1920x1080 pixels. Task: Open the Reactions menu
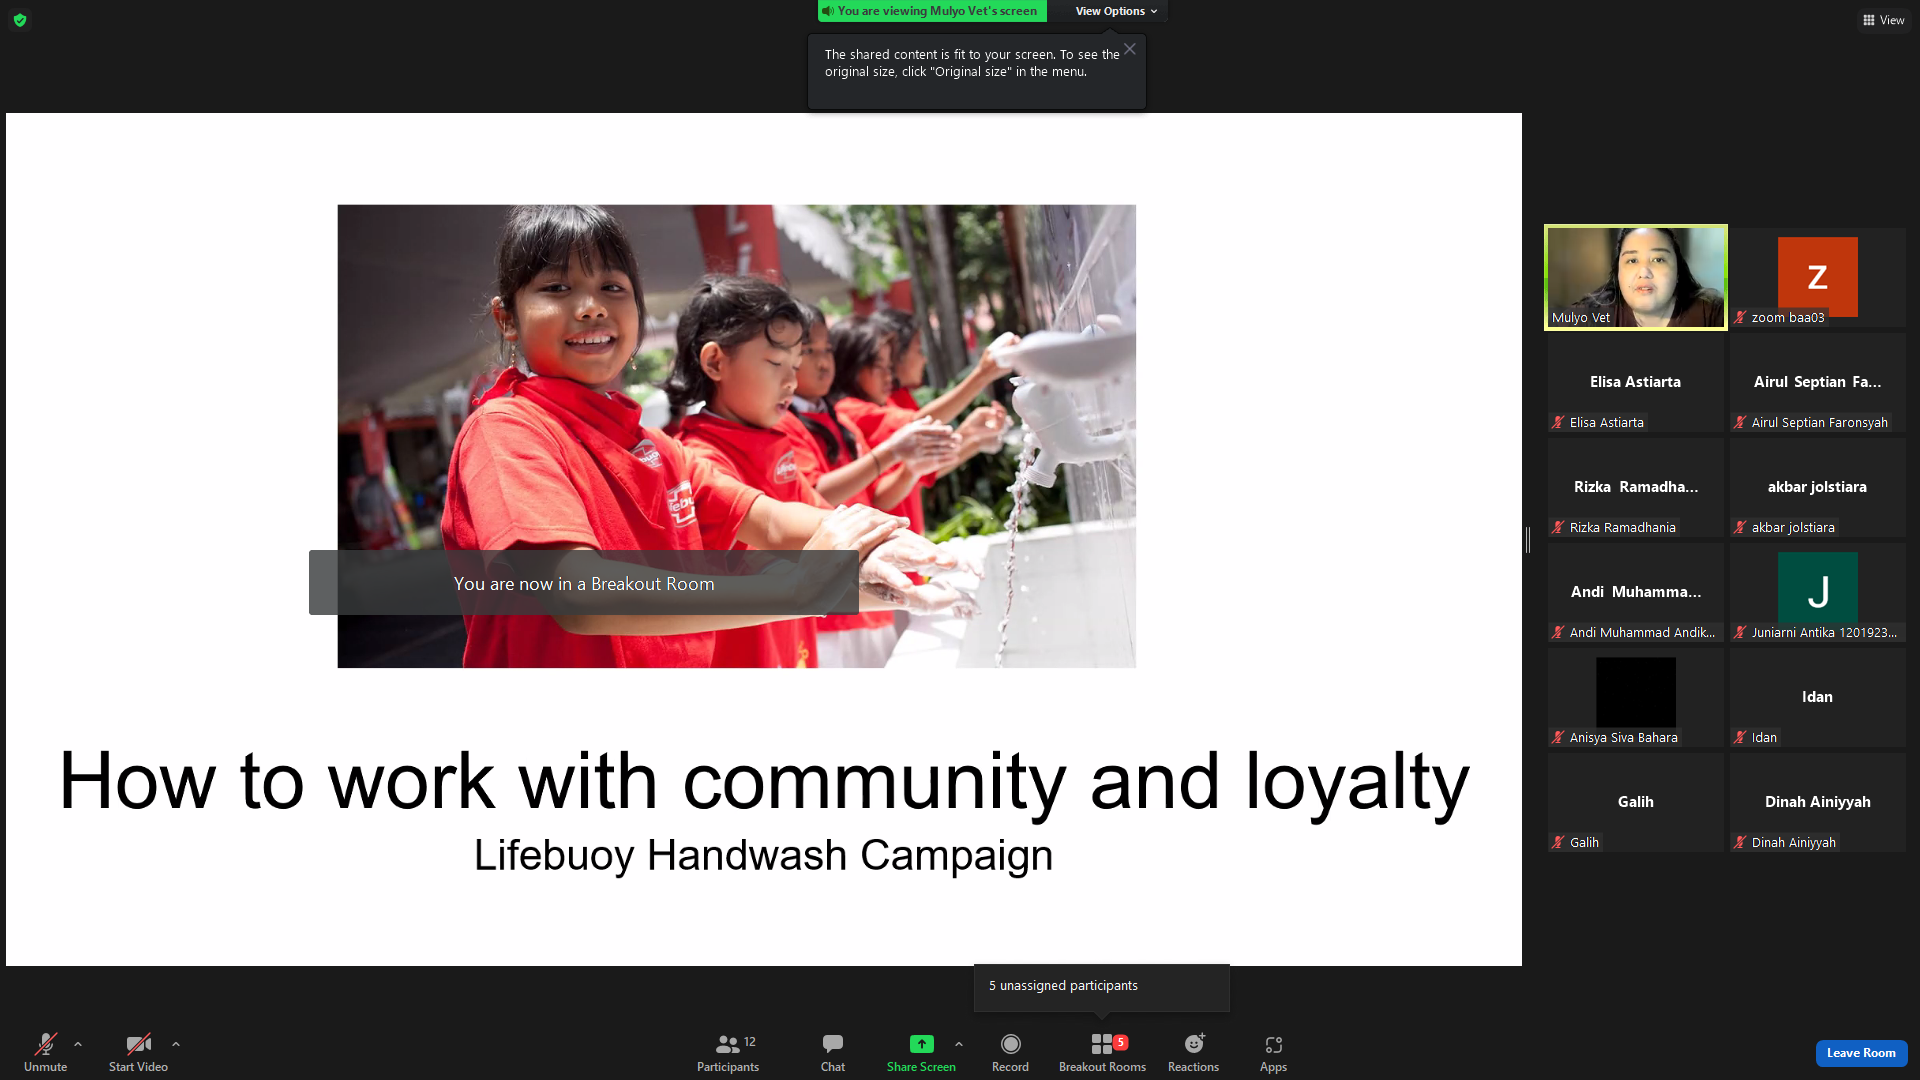[x=1193, y=1052]
